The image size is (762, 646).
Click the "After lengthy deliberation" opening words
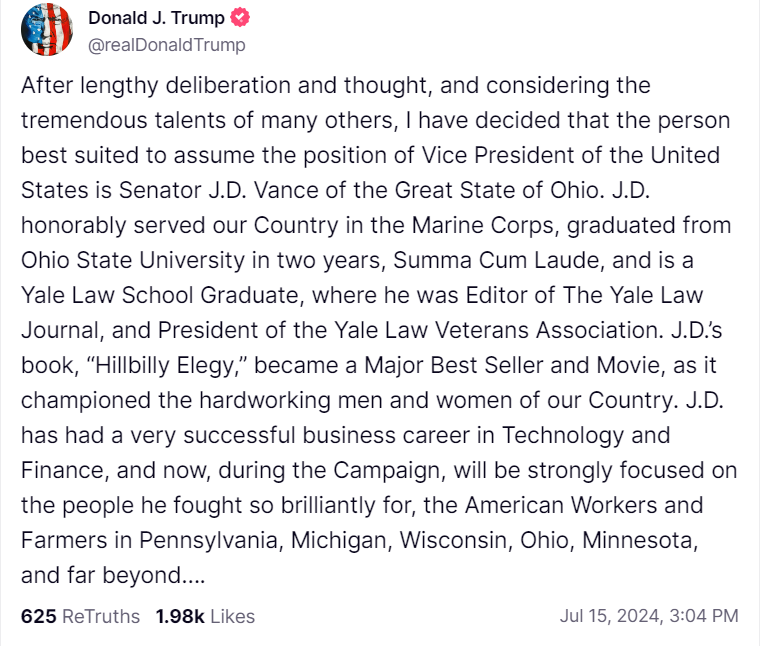pyautogui.click(x=131, y=85)
